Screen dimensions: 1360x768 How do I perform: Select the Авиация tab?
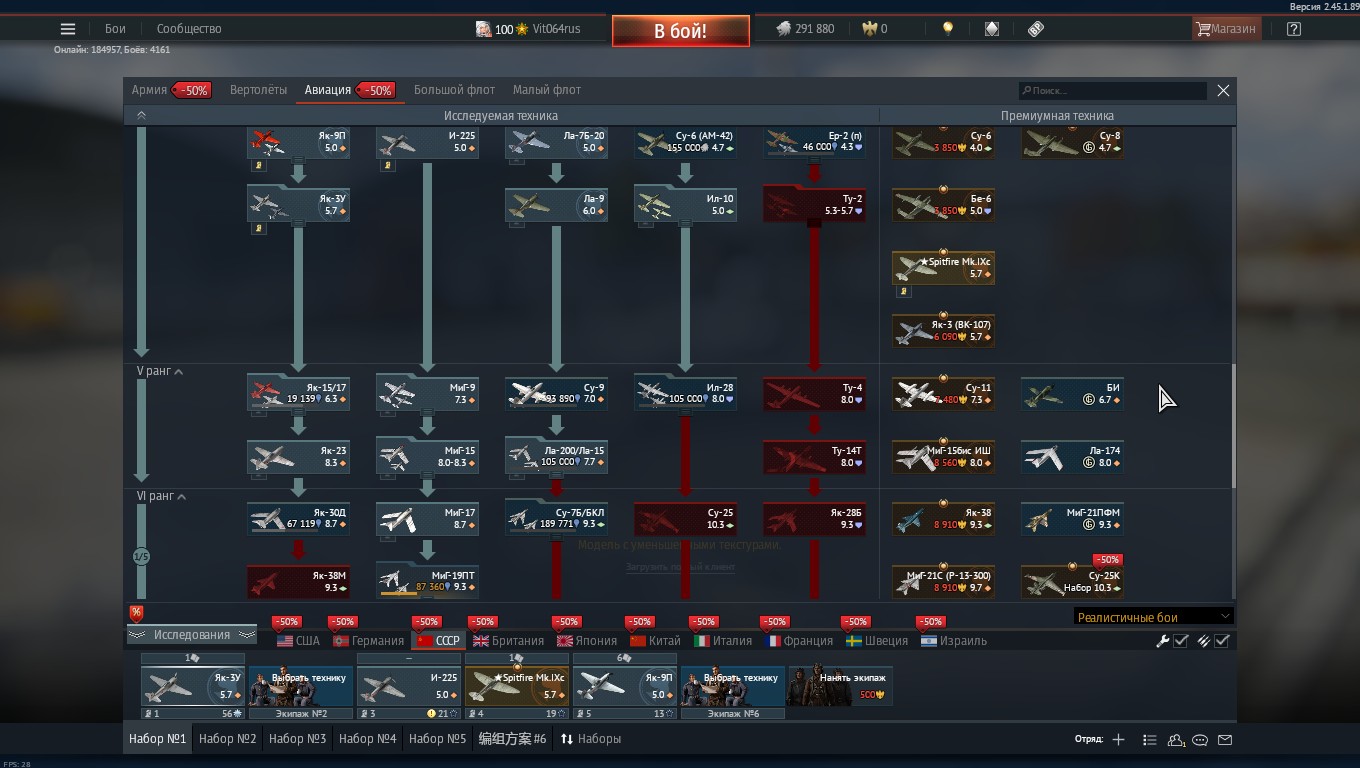point(328,90)
